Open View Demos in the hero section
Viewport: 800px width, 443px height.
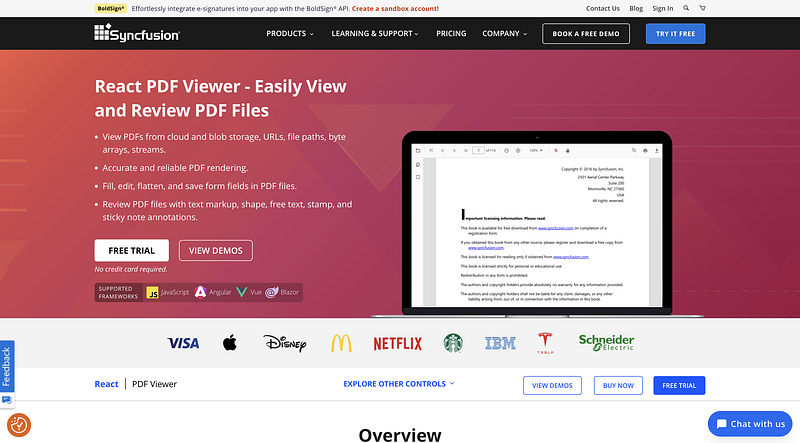[x=216, y=251]
